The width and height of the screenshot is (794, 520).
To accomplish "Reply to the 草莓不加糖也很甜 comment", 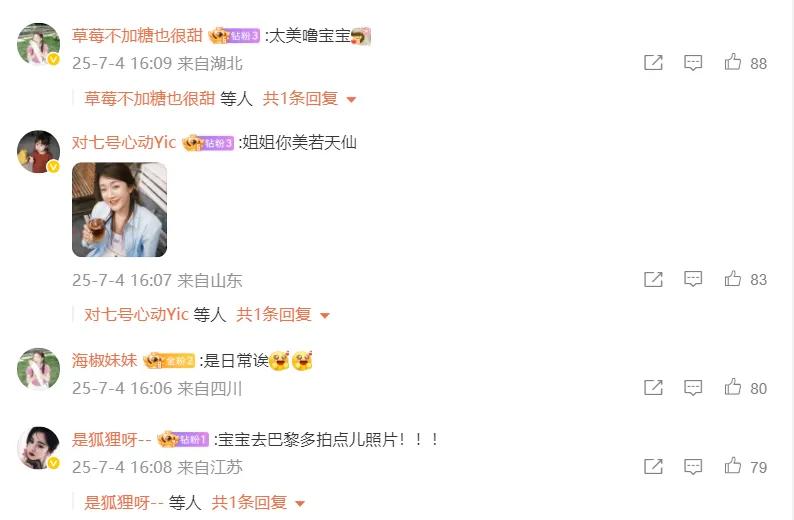I will coord(693,63).
